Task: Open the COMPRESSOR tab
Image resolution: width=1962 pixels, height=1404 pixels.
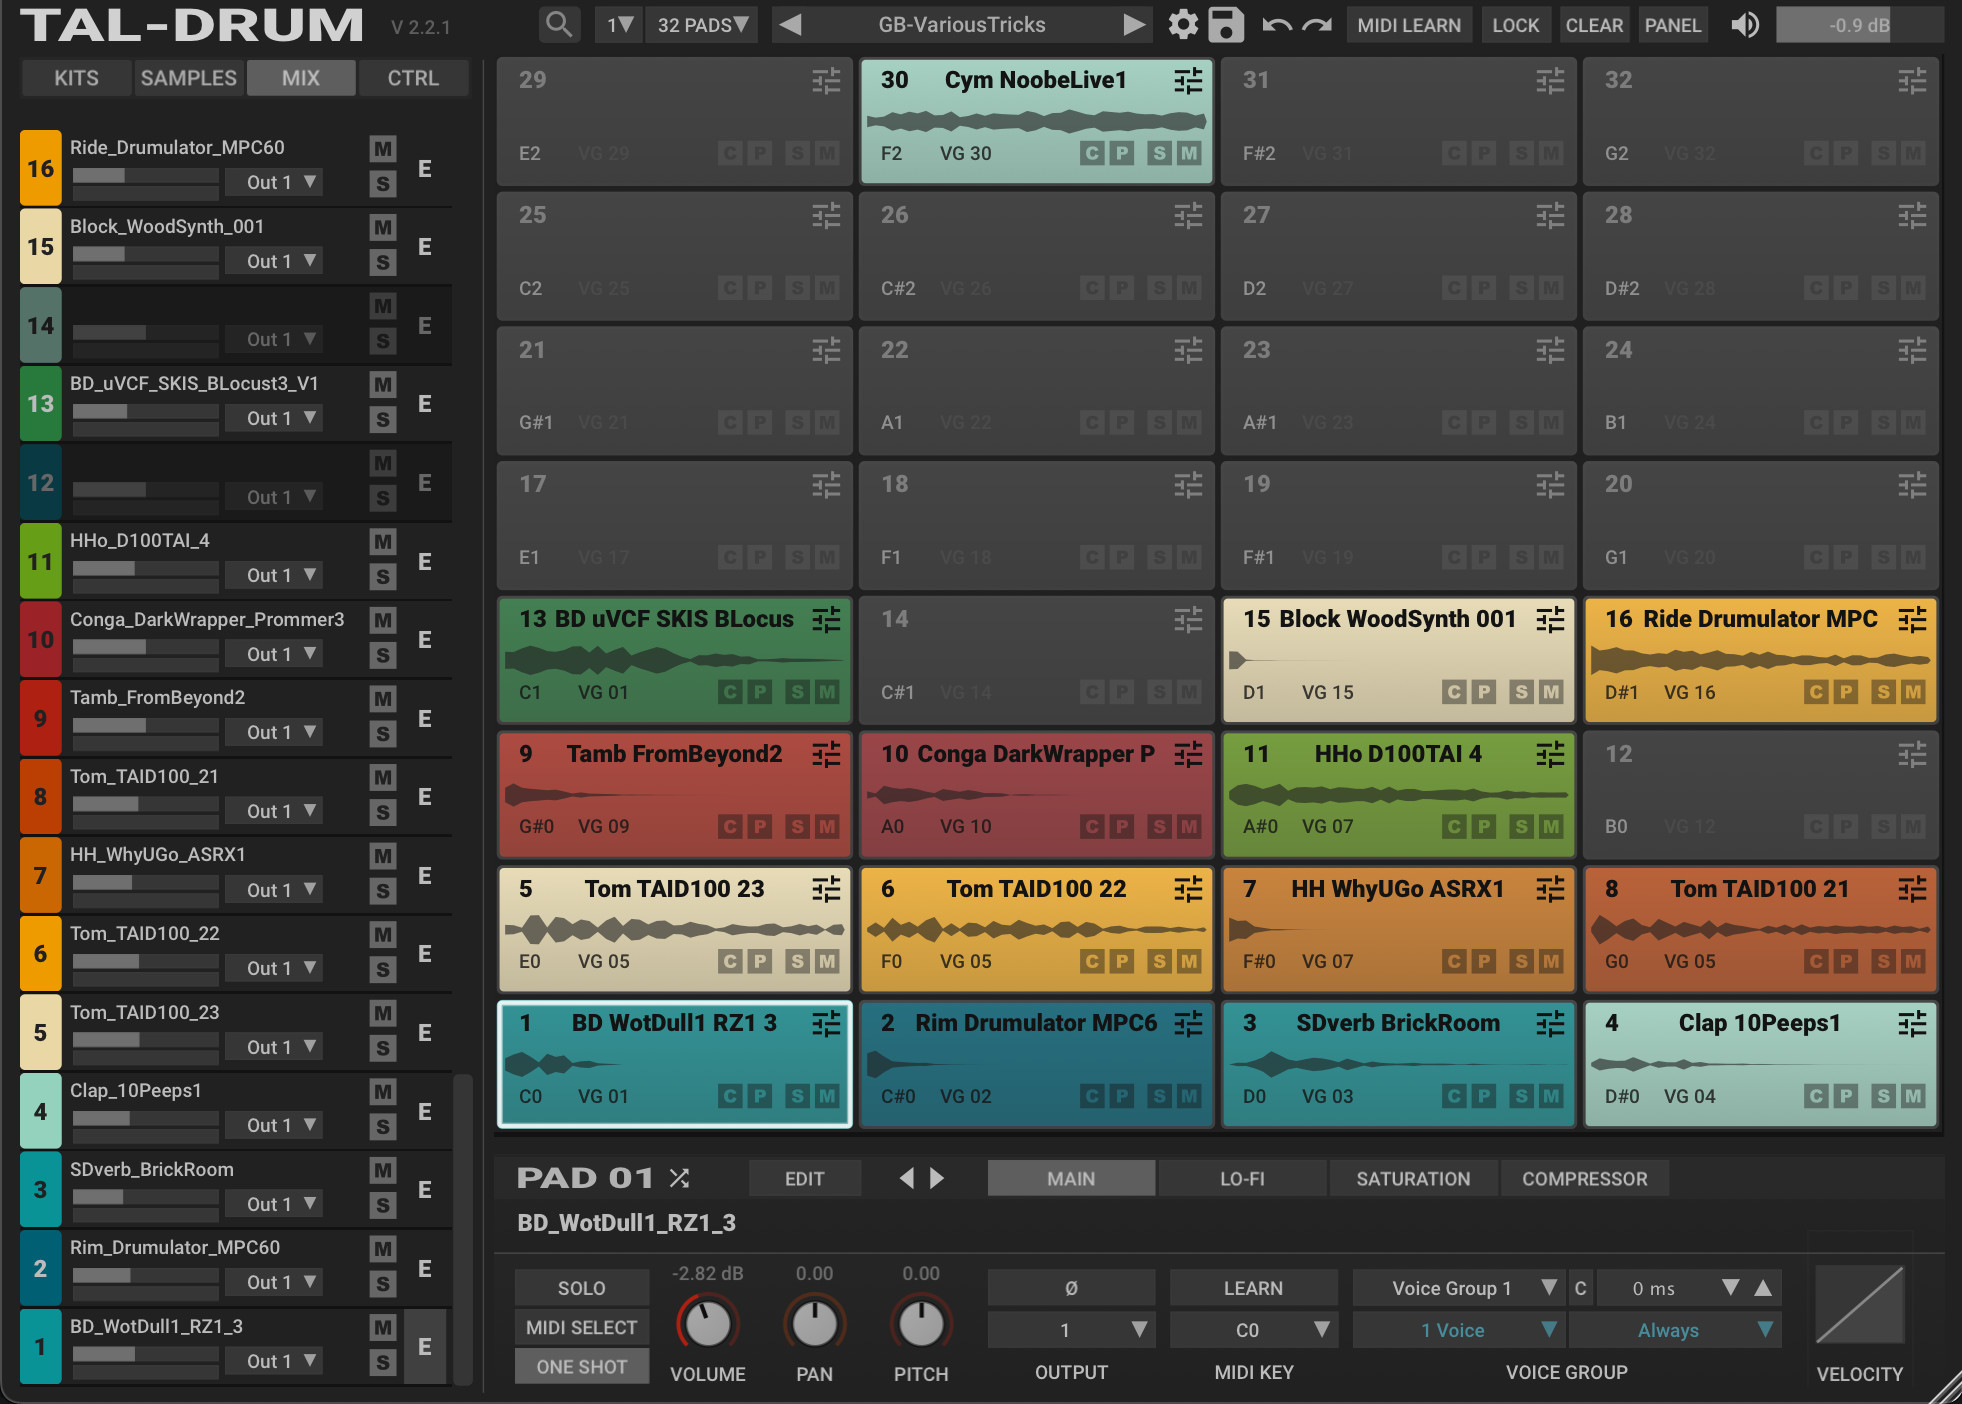Action: click(1584, 1178)
